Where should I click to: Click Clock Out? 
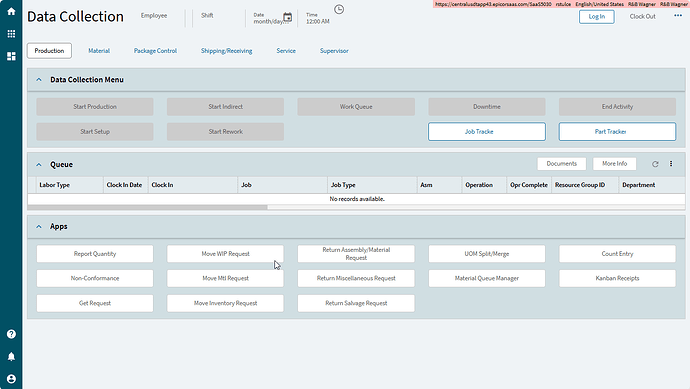(x=642, y=16)
